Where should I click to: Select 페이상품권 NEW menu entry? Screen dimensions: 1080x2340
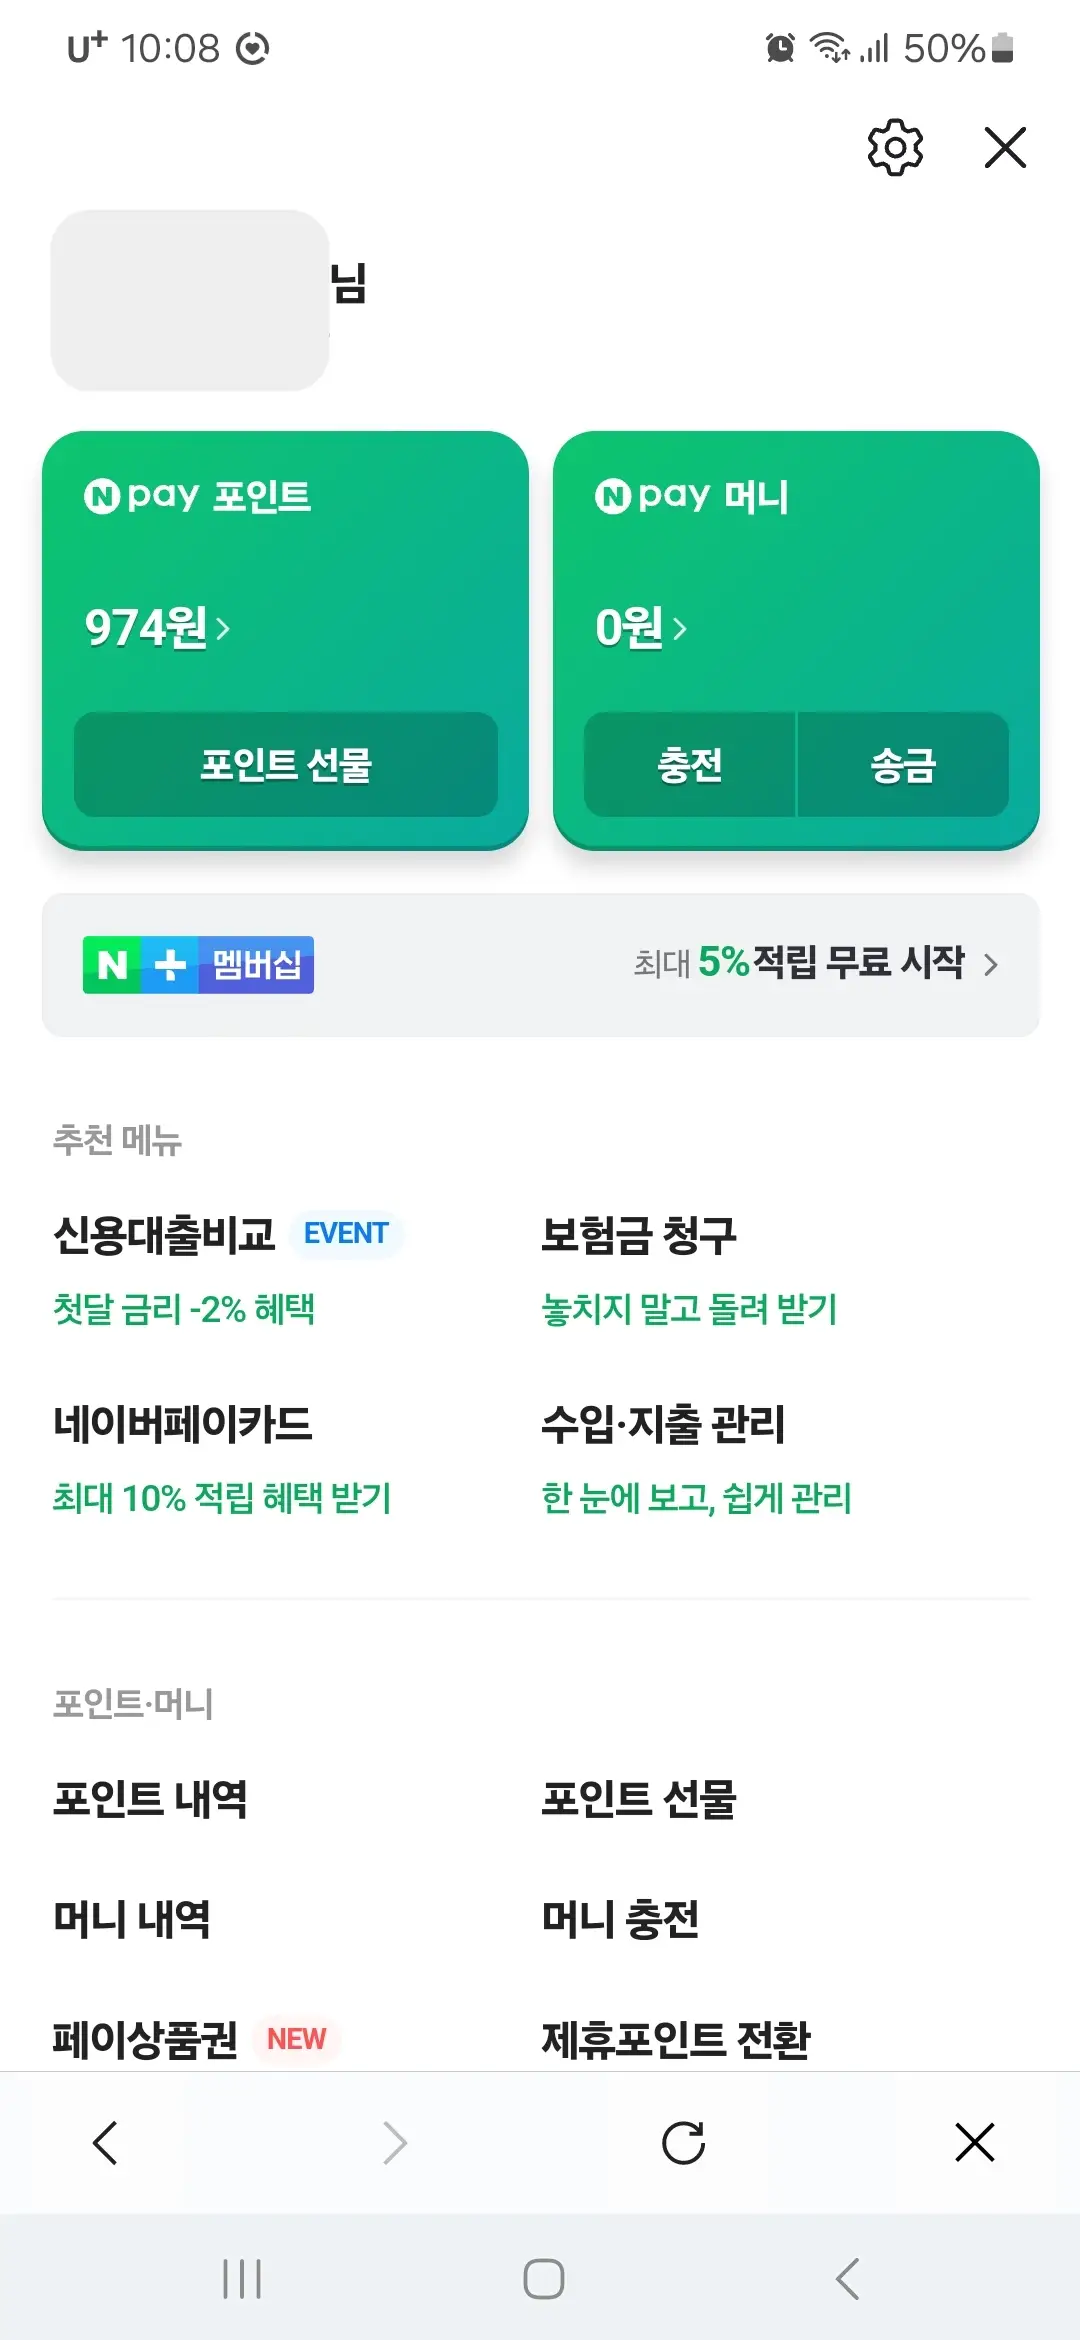(x=145, y=2038)
